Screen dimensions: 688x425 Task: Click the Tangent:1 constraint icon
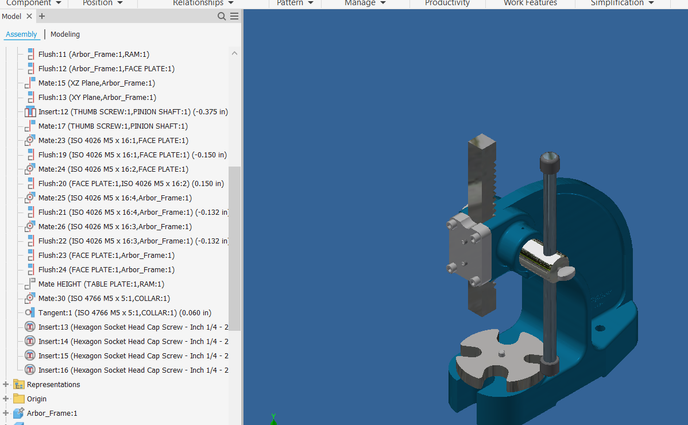(x=30, y=313)
